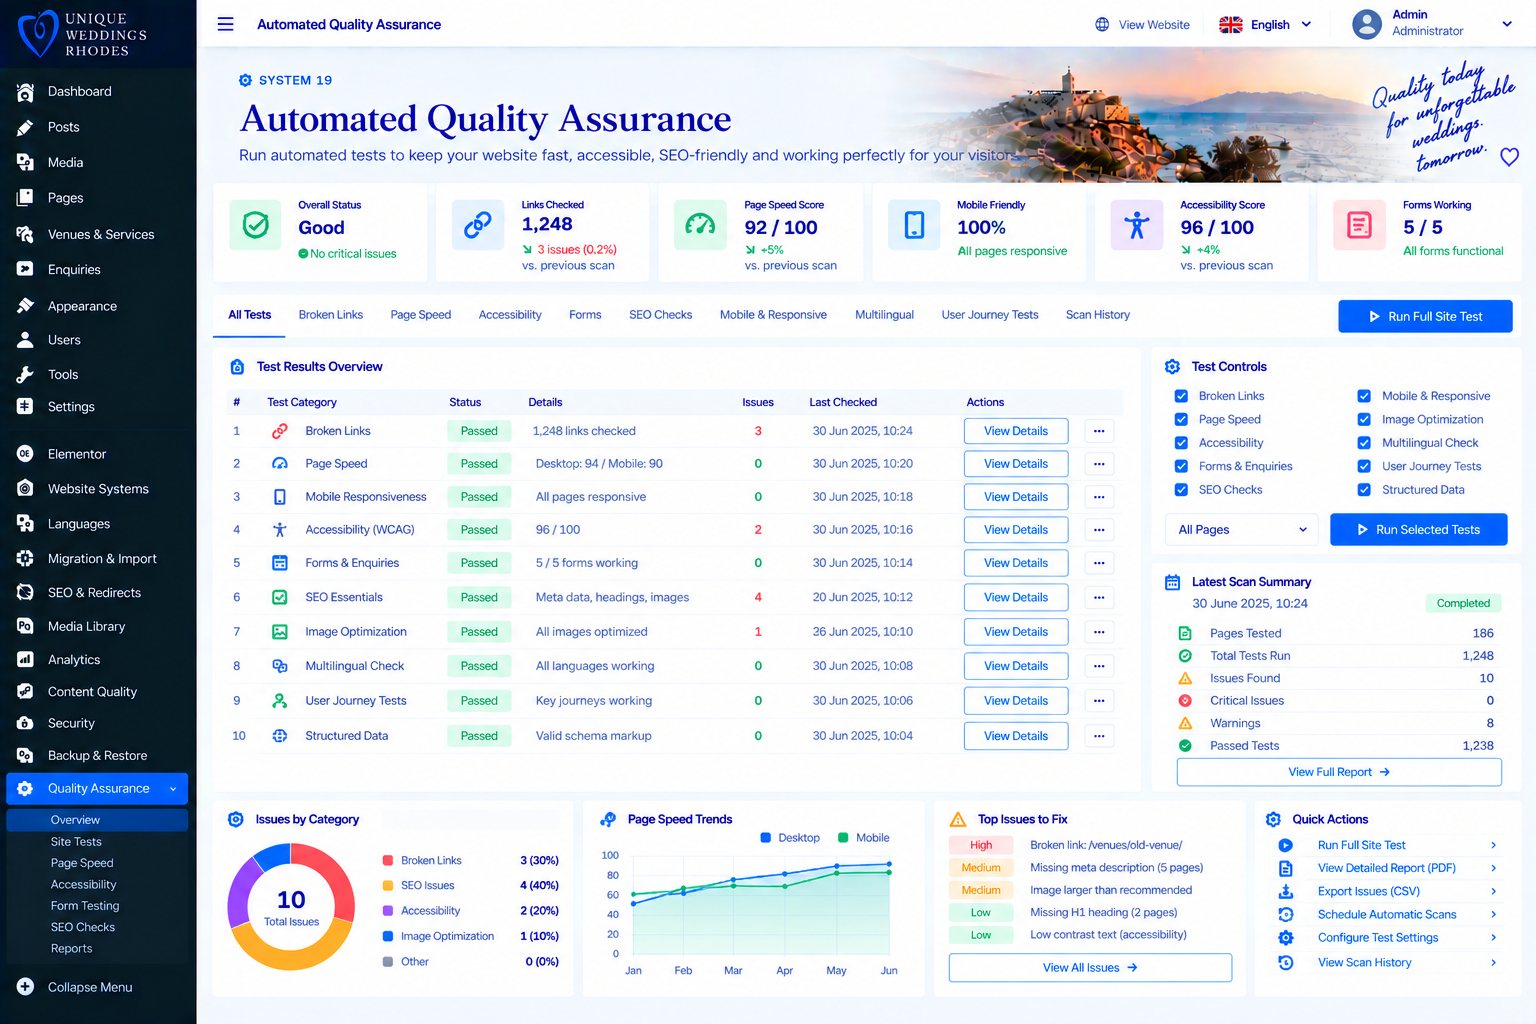Open Site Tests in the sidebar submenu
This screenshot has height=1024, width=1536.
[x=76, y=842]
